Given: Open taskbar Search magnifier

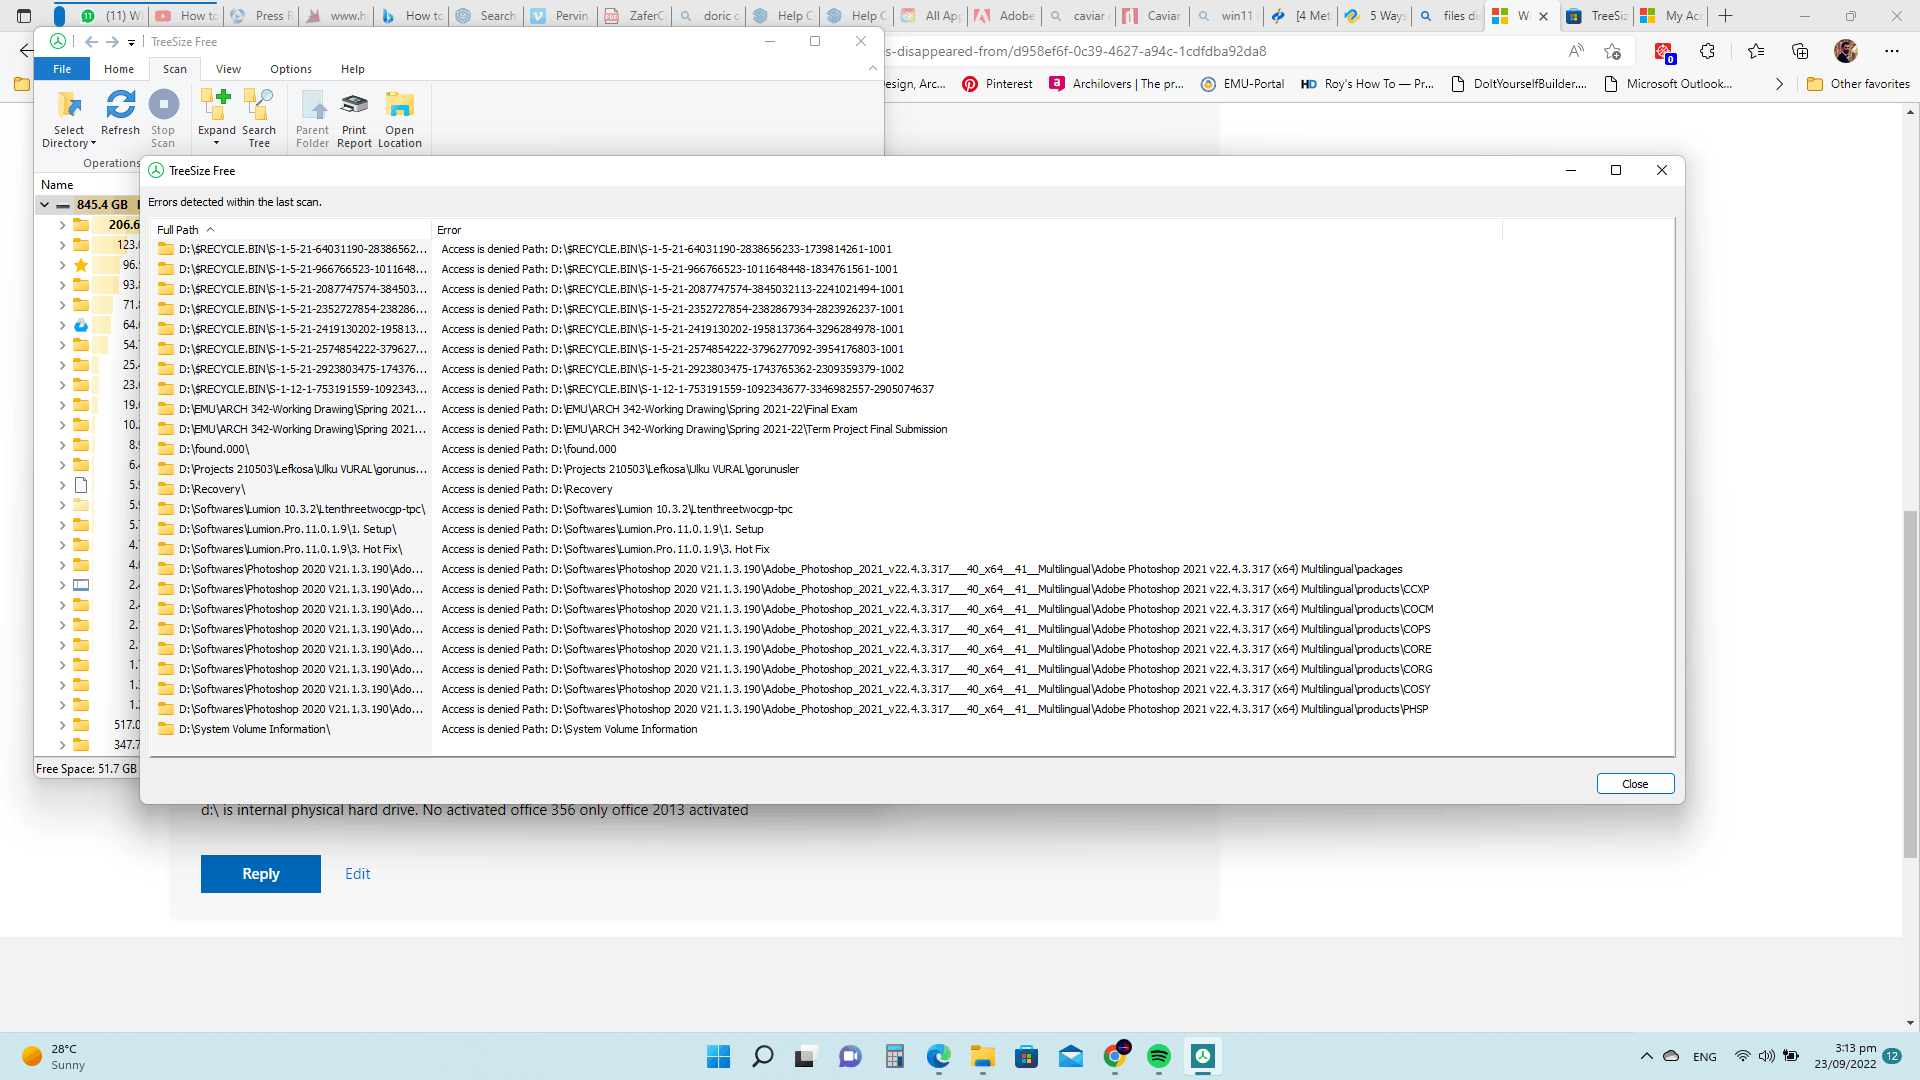Looking at the screenshot, I should (x=763, y=1057).
